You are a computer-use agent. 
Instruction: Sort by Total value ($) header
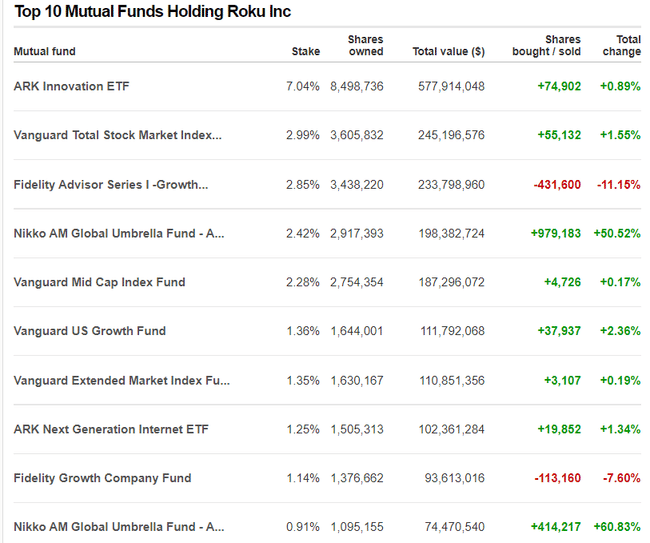pos(448,51)
